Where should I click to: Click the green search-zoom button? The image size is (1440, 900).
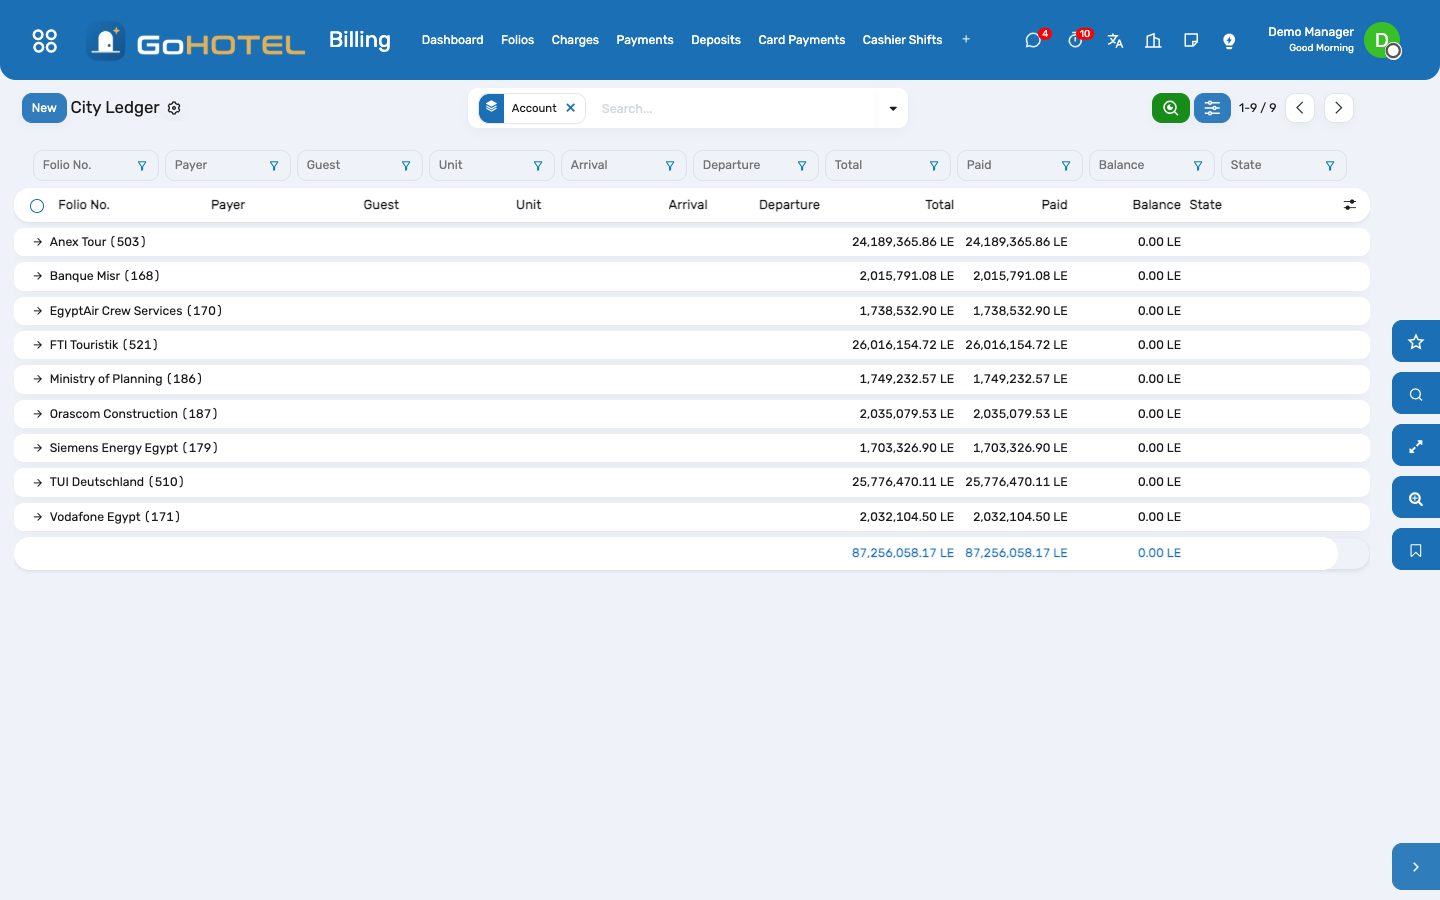pyautogui.click(x=1170, y=108)
